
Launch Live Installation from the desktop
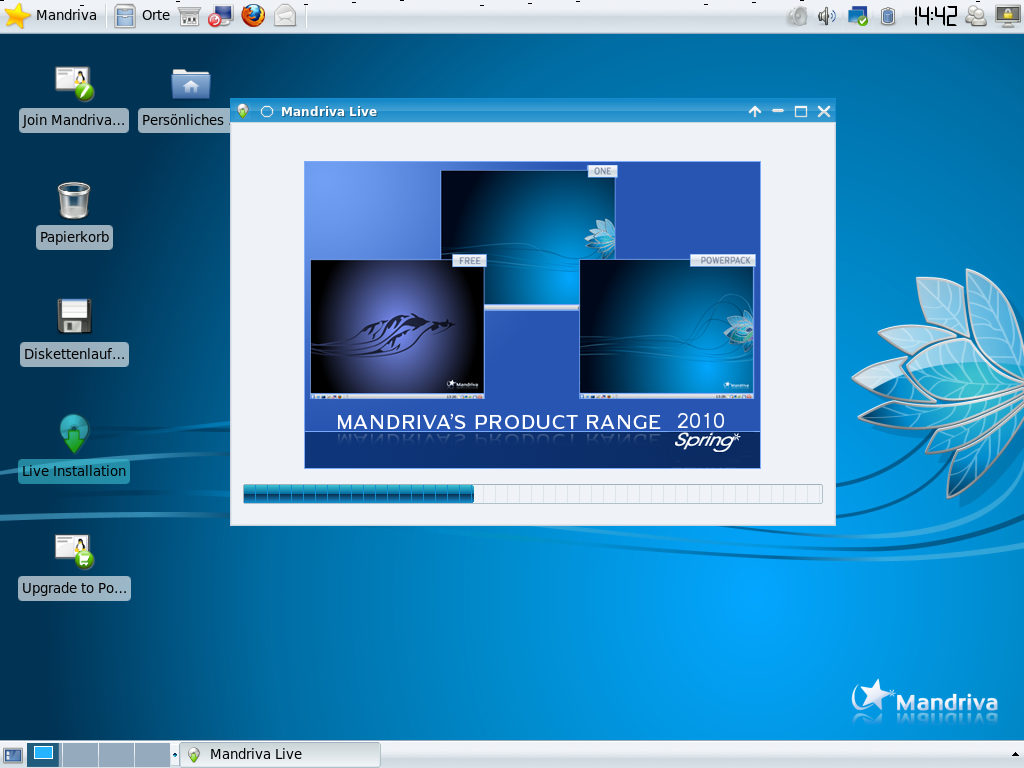(x=73, y=431)
